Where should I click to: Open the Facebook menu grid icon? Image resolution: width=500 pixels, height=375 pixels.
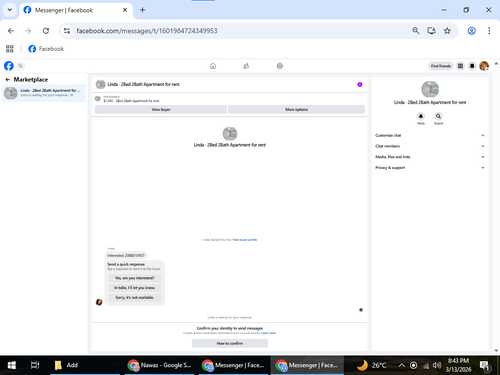click(460, 66)
